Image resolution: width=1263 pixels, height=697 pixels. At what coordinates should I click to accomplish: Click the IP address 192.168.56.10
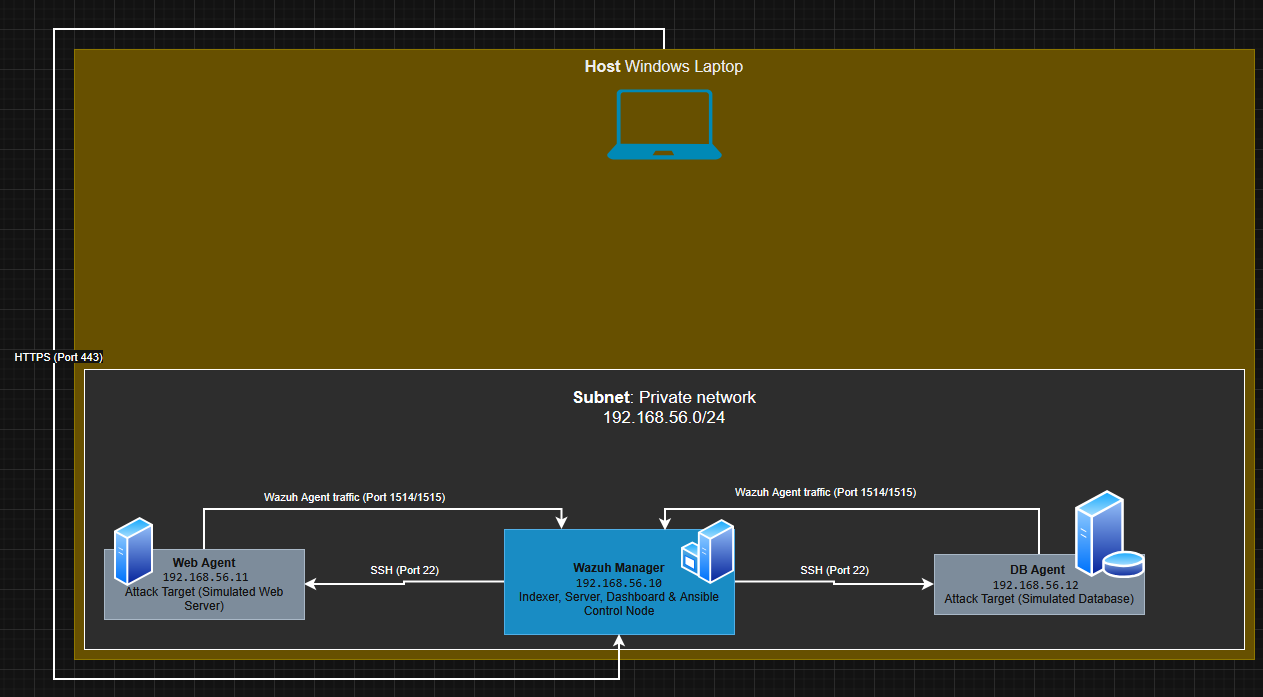[619, 583]
